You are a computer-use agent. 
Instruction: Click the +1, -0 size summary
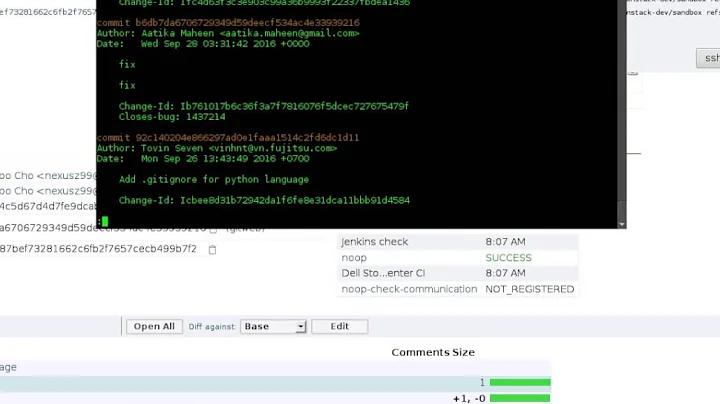click(469, 398)
